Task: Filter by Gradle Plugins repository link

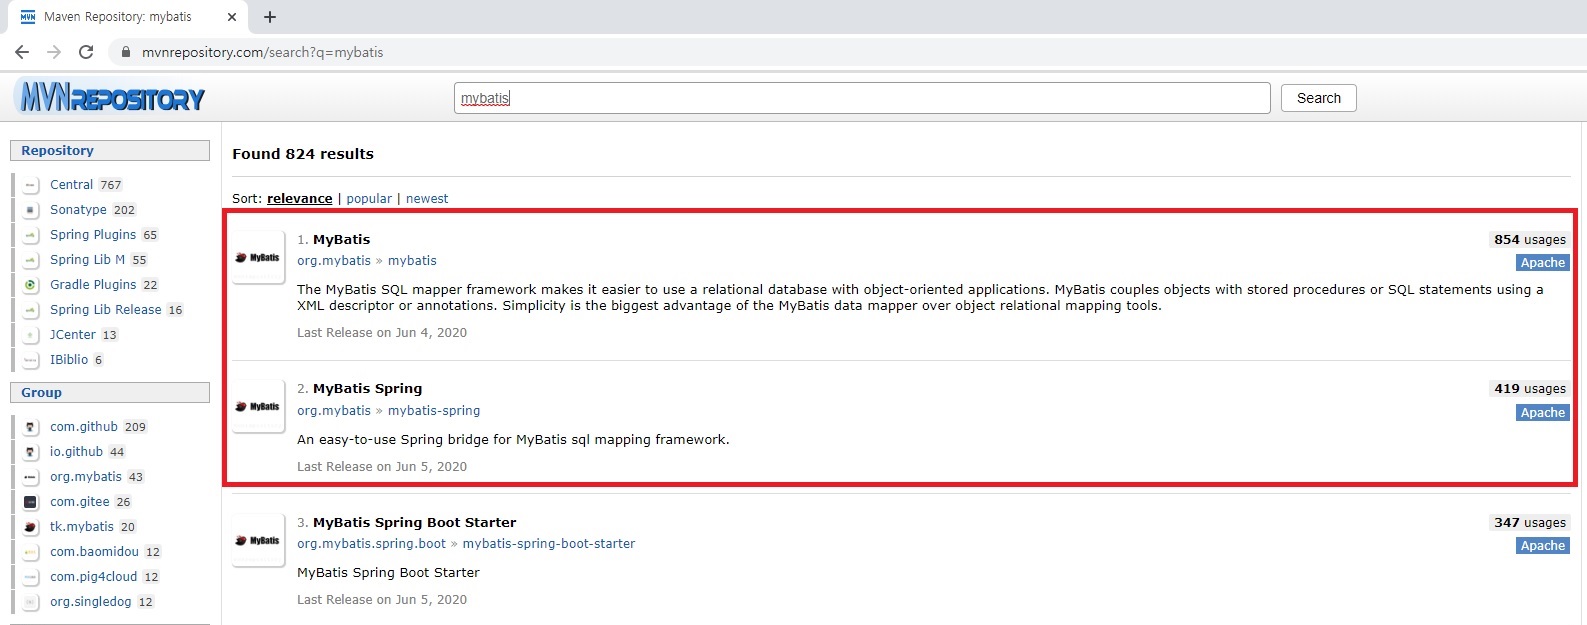Action: click(93, 285)
